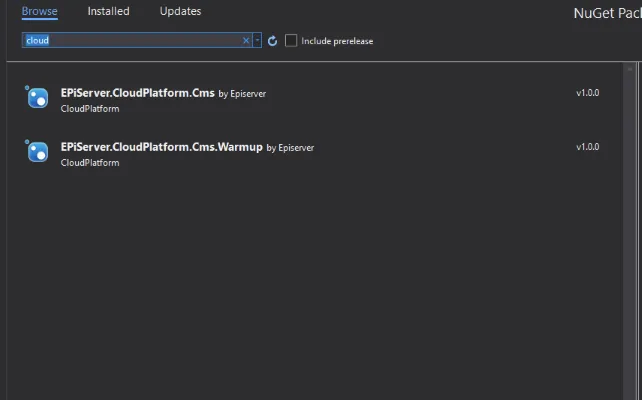Click the package list vertical scrollbar
This screenshot has width=642, height=400.
pyautogui.click(x=630, y=231)
